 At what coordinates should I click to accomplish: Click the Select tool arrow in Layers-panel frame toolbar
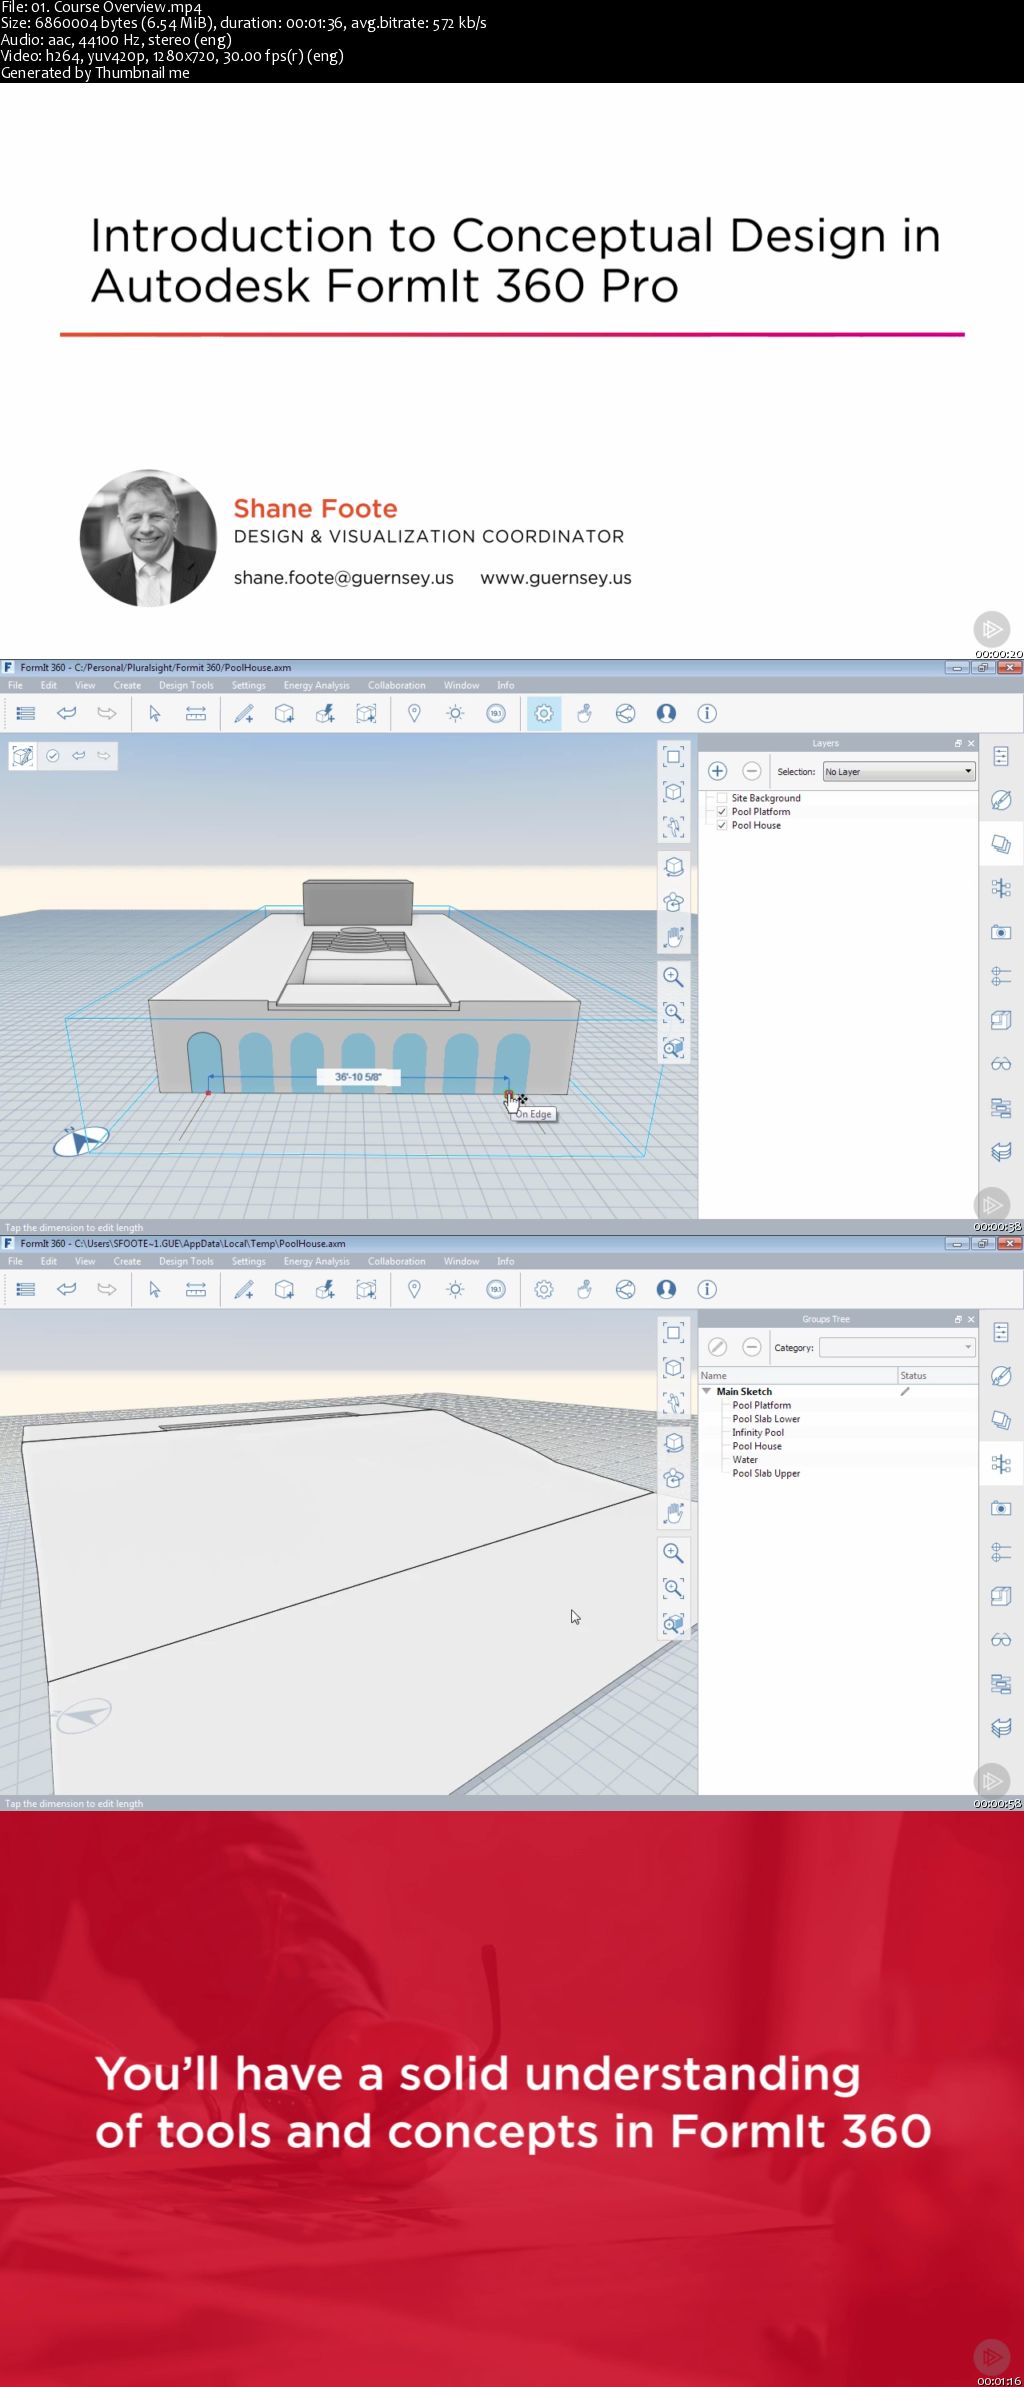tap(154, 713)
